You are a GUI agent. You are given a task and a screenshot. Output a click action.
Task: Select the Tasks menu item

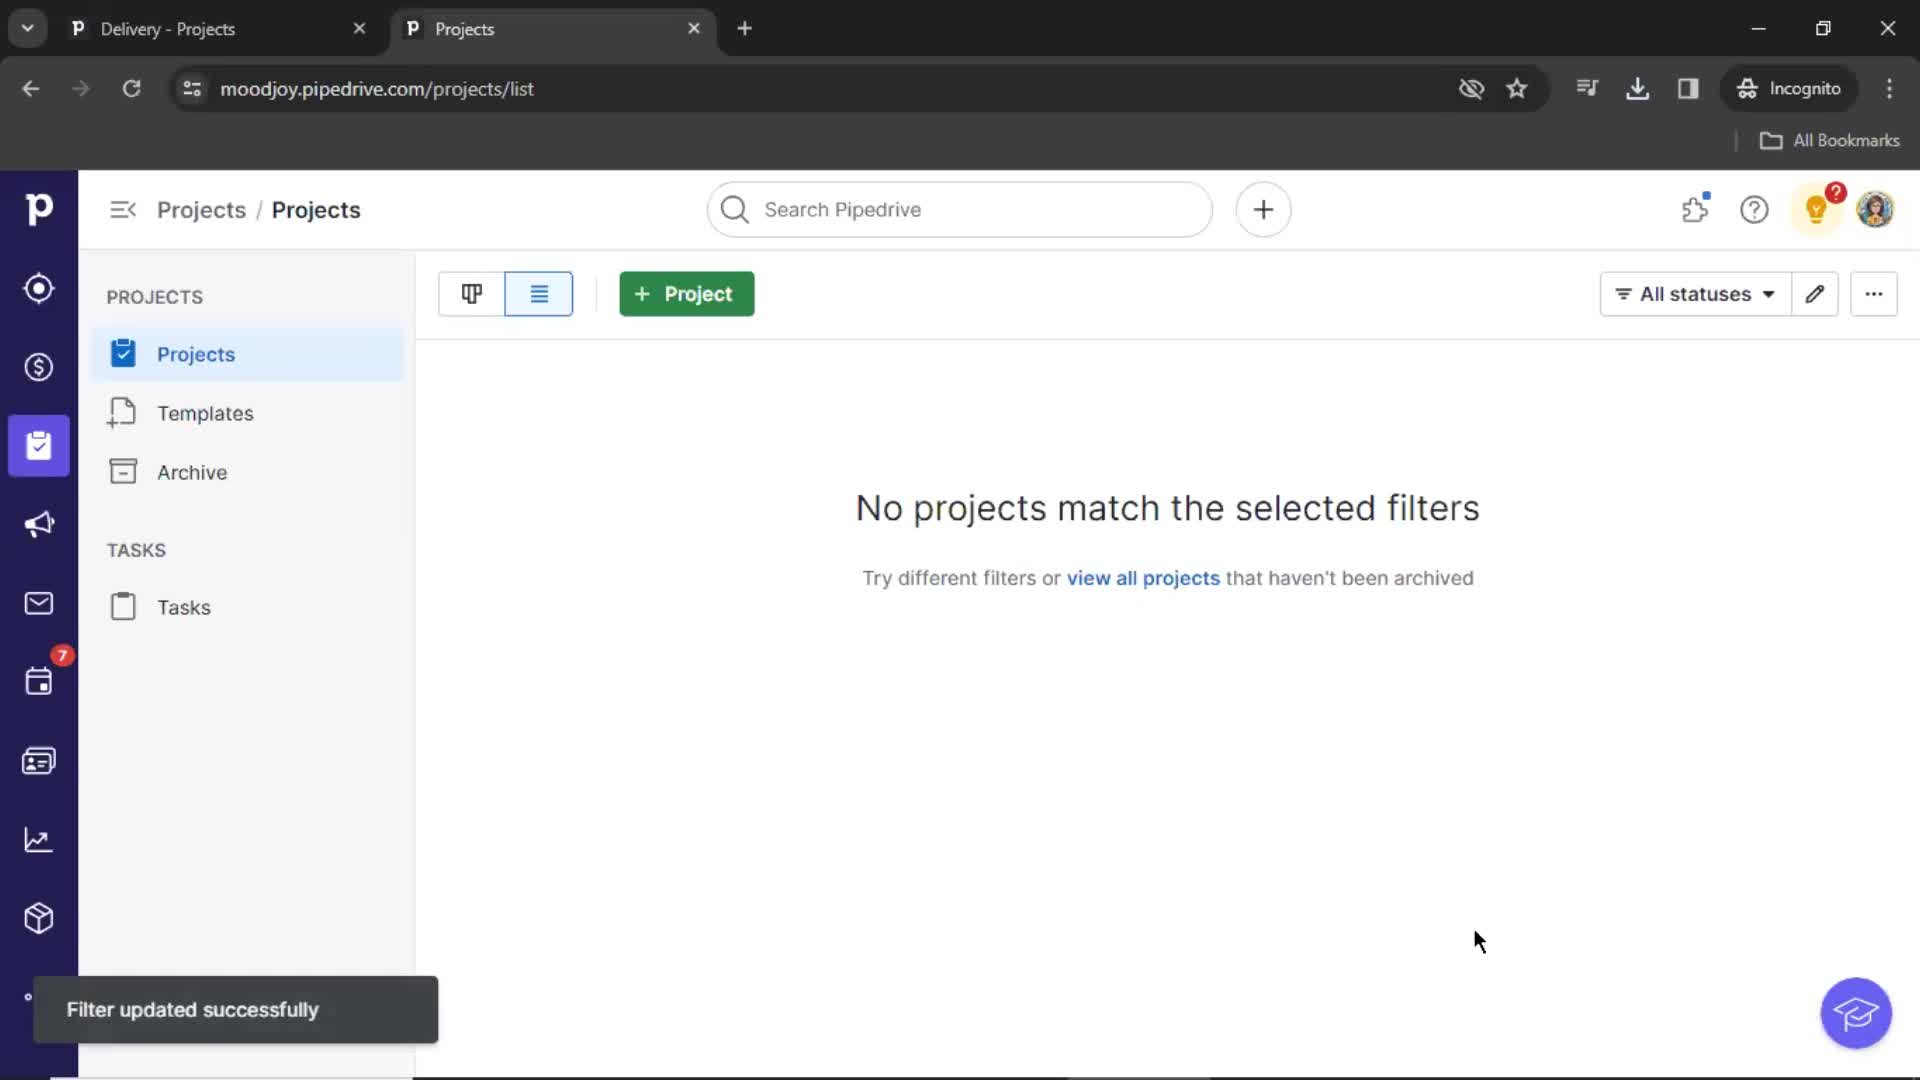[185, 607]
